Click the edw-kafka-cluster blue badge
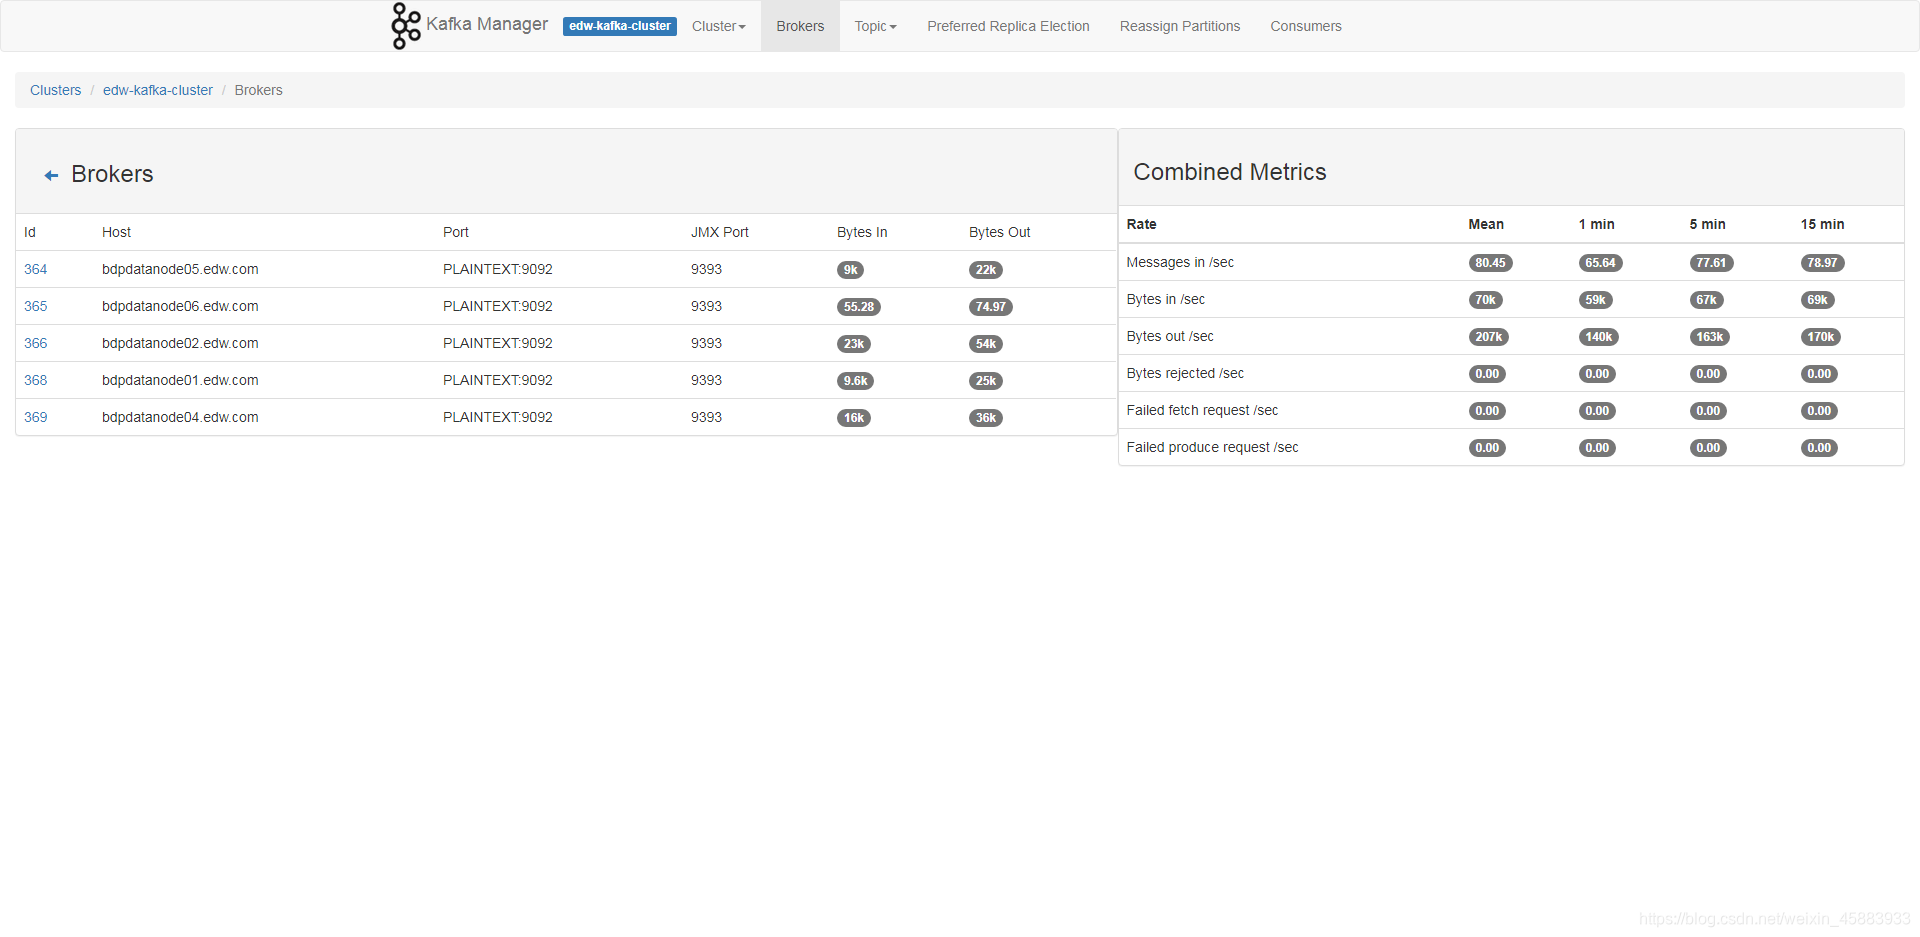The height and width of the screenshot is (937, 1920). coord(620,26)
